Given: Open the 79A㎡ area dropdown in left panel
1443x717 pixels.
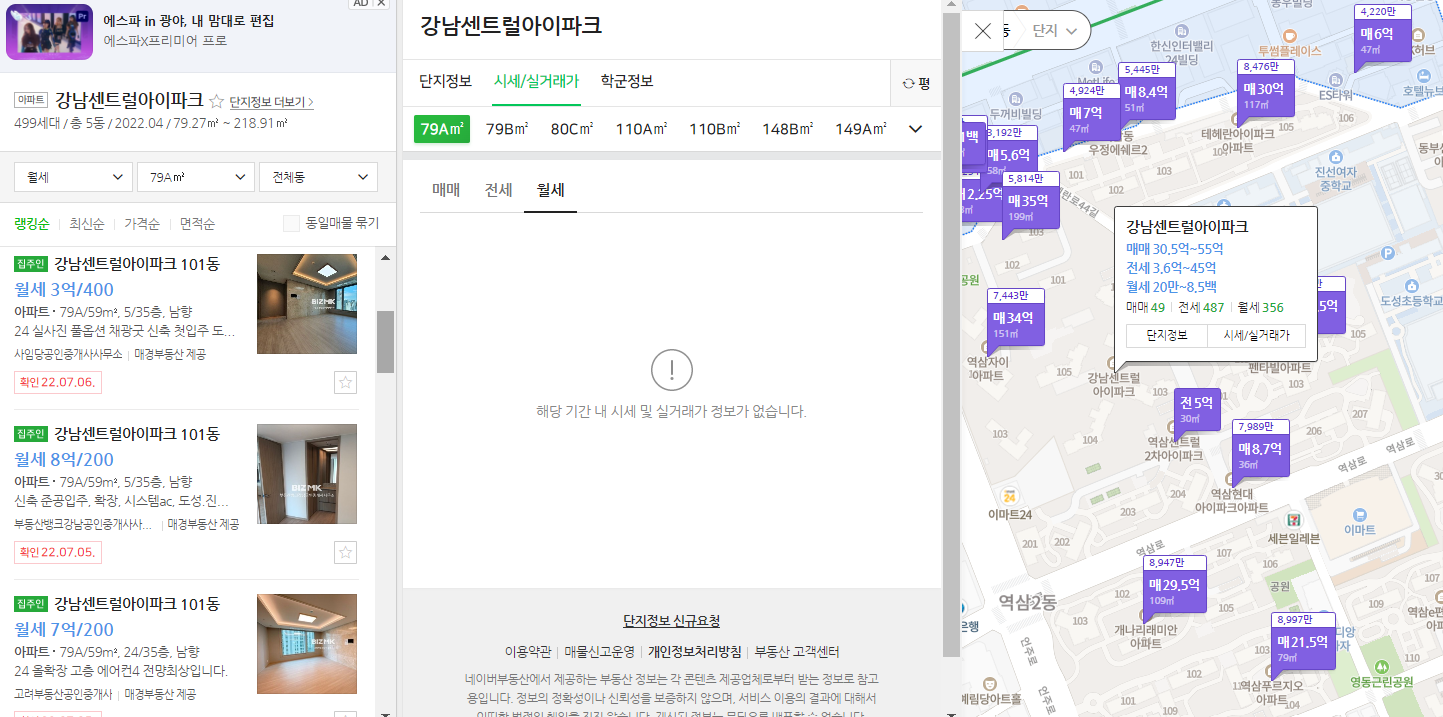Looking at the screenshot, I should (x=196, y=177).
